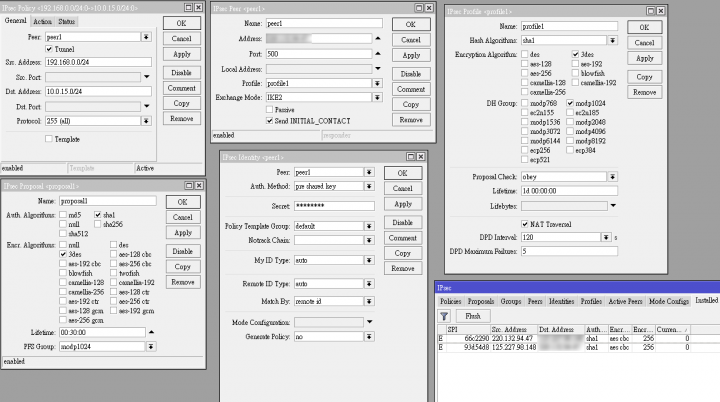Click the Port field in IPsec Peer
Image resolution: width=720 pixels, height=402 pixels.
tap(318, 54)
